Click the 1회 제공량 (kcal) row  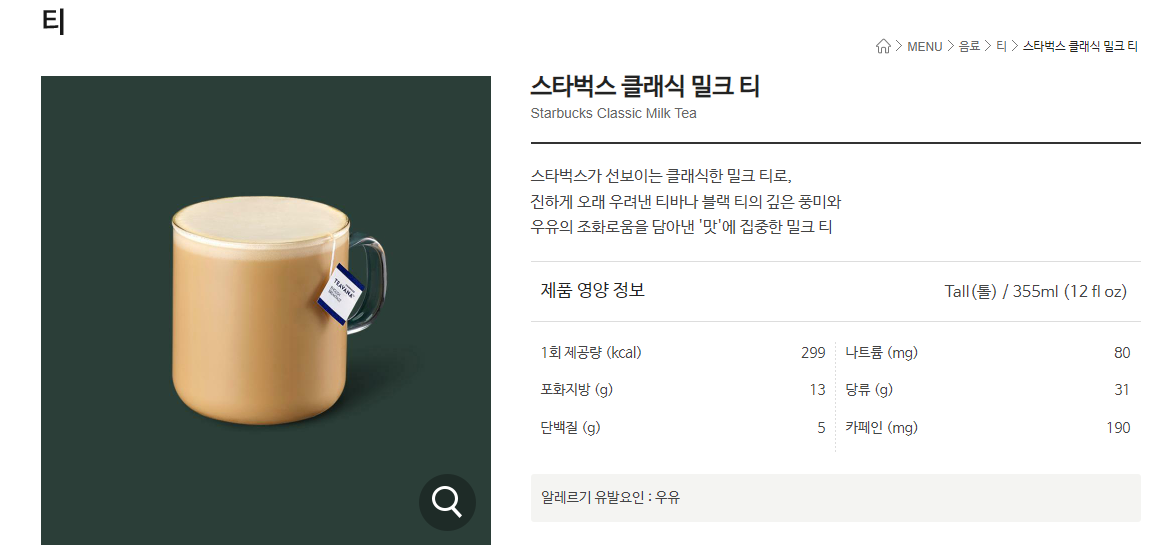coord(683,353)
